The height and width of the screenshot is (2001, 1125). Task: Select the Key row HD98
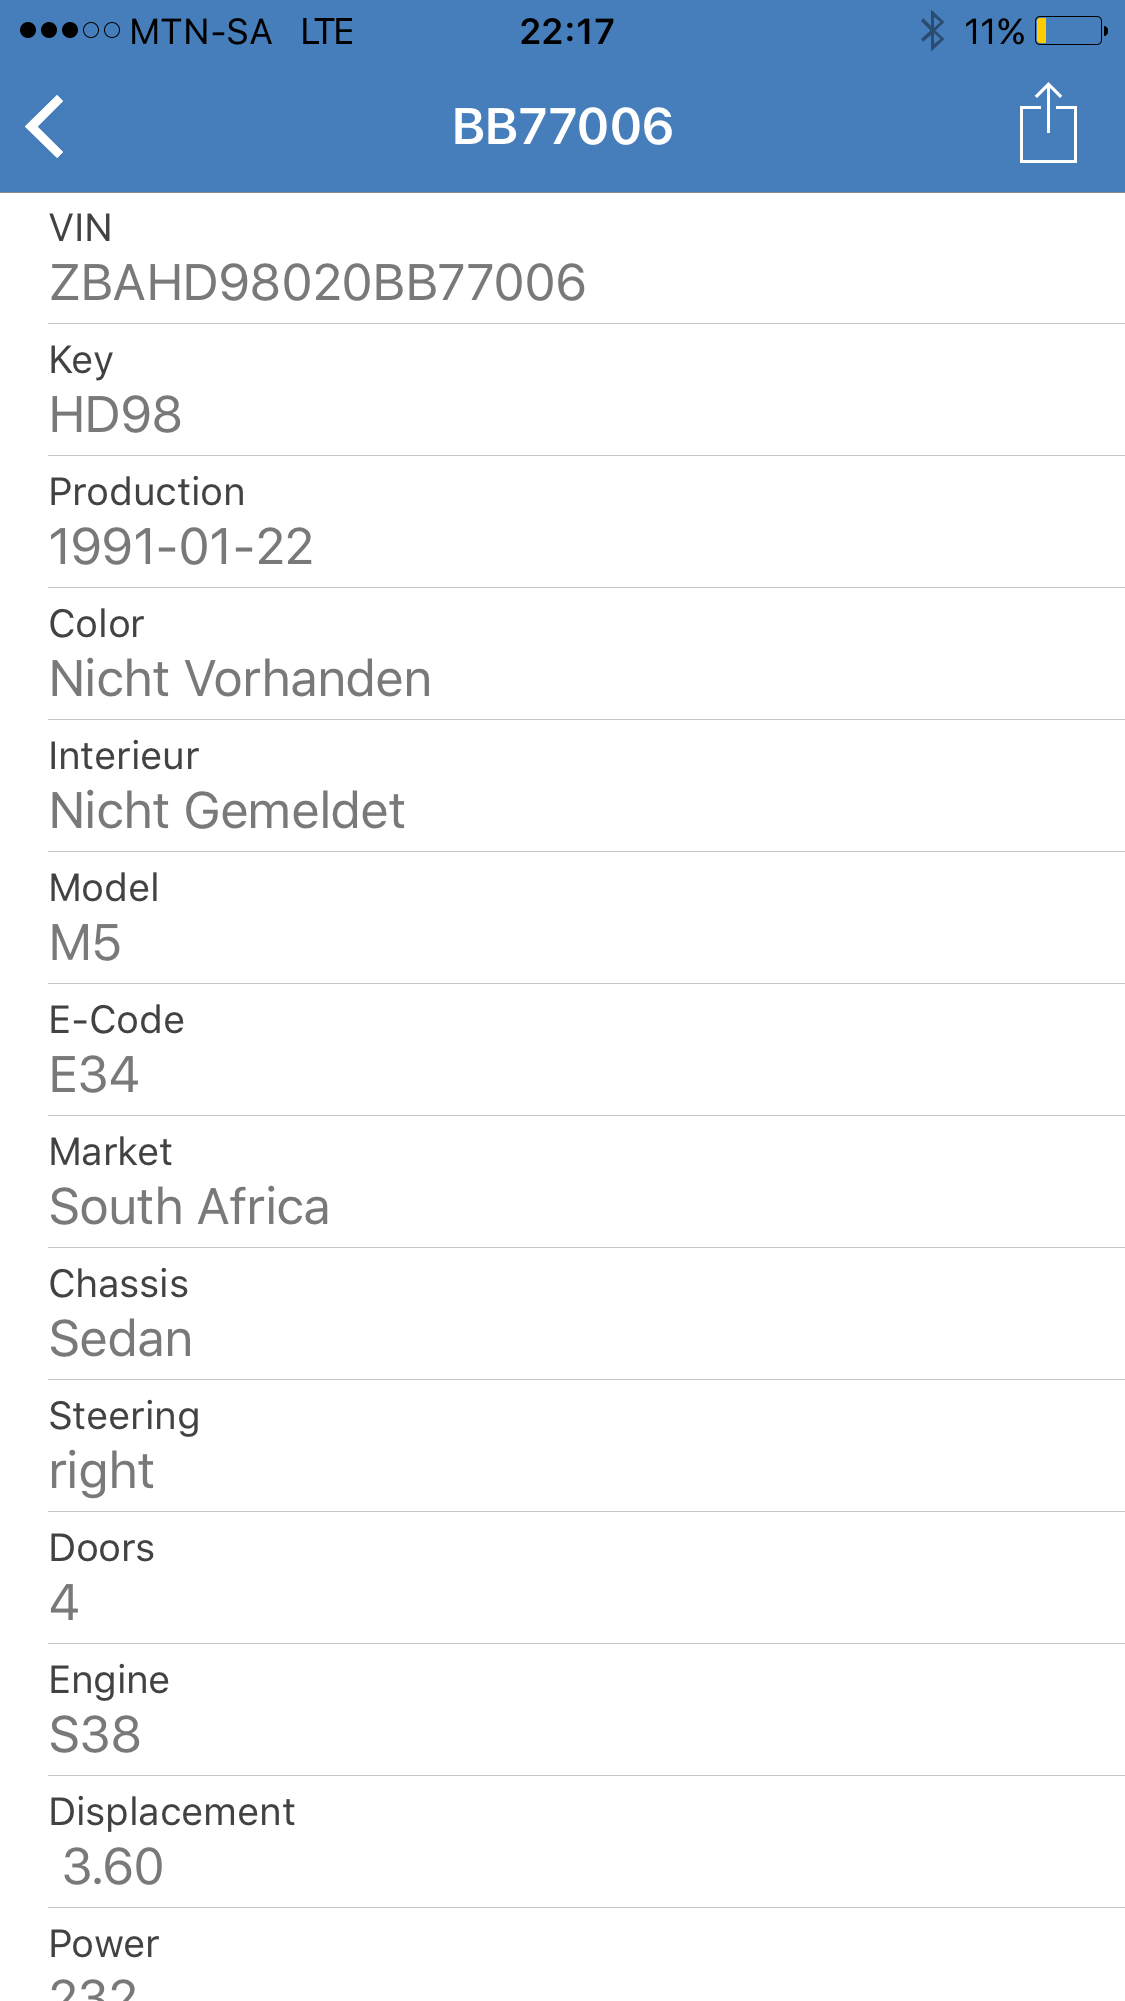point(562,390)
